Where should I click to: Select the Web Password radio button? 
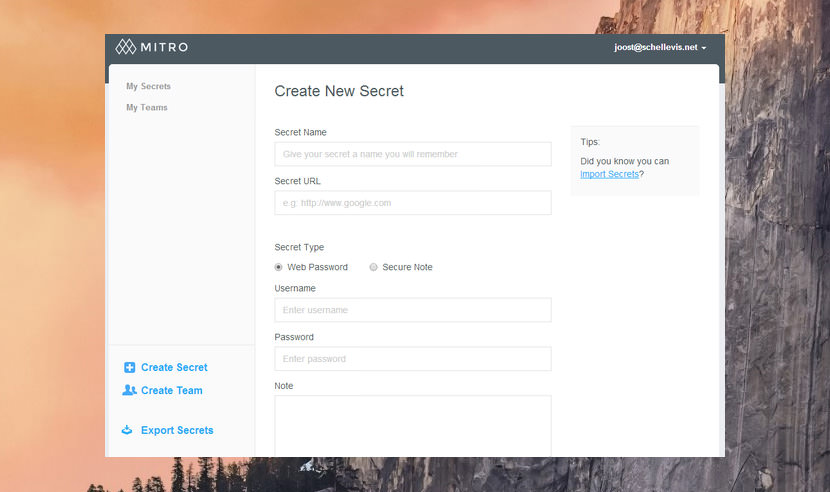click(x=278, y=267)
